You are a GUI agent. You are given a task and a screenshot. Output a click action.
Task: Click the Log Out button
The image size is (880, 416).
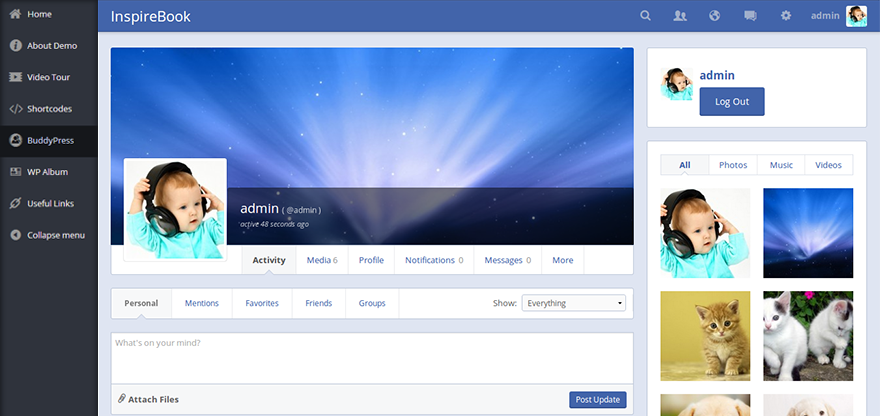732,102
